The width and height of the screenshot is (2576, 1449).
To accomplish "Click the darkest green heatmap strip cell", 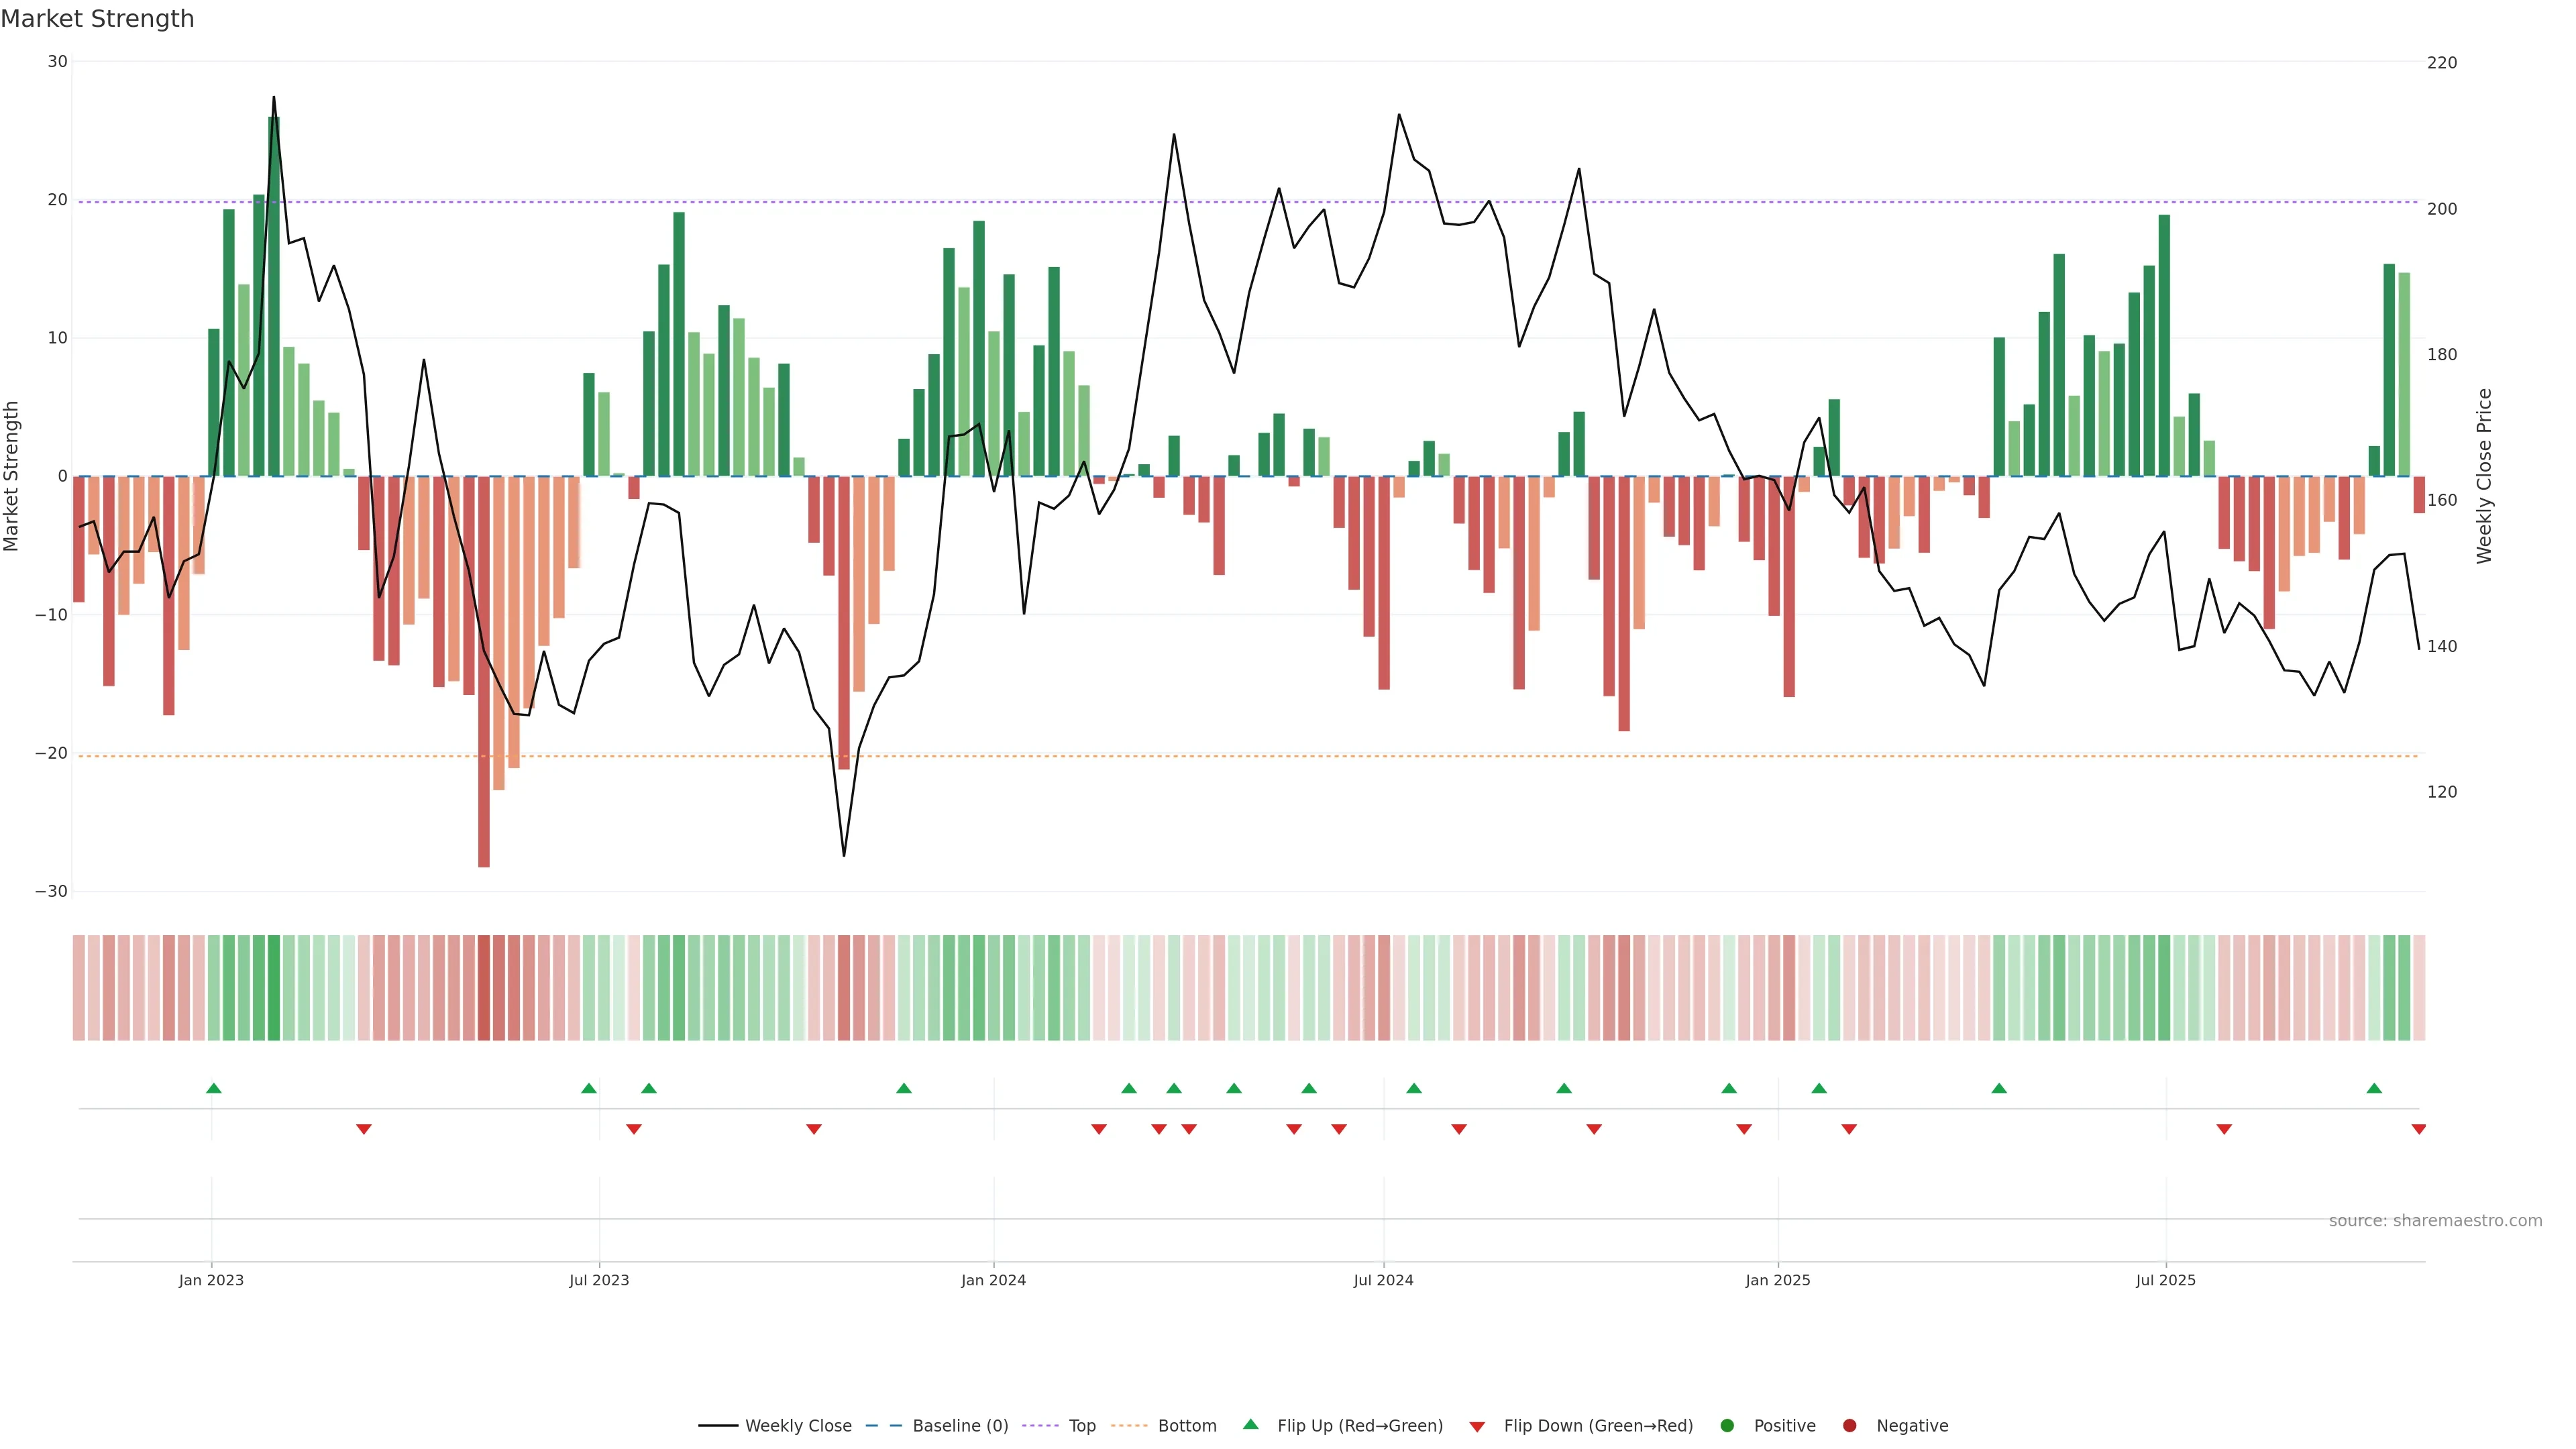I will [x=273, y=987].
